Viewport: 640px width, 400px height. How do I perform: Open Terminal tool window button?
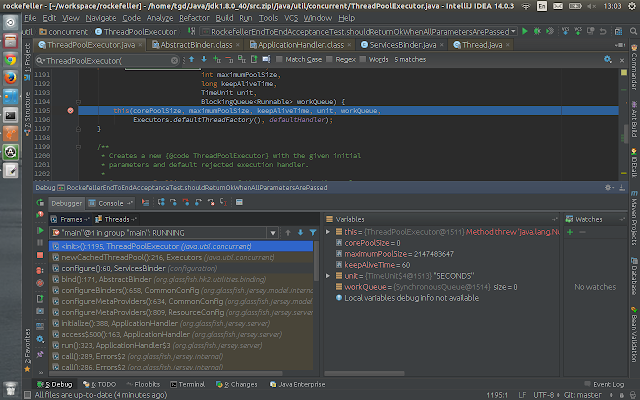pyautogui.click(x=188, y=384)
